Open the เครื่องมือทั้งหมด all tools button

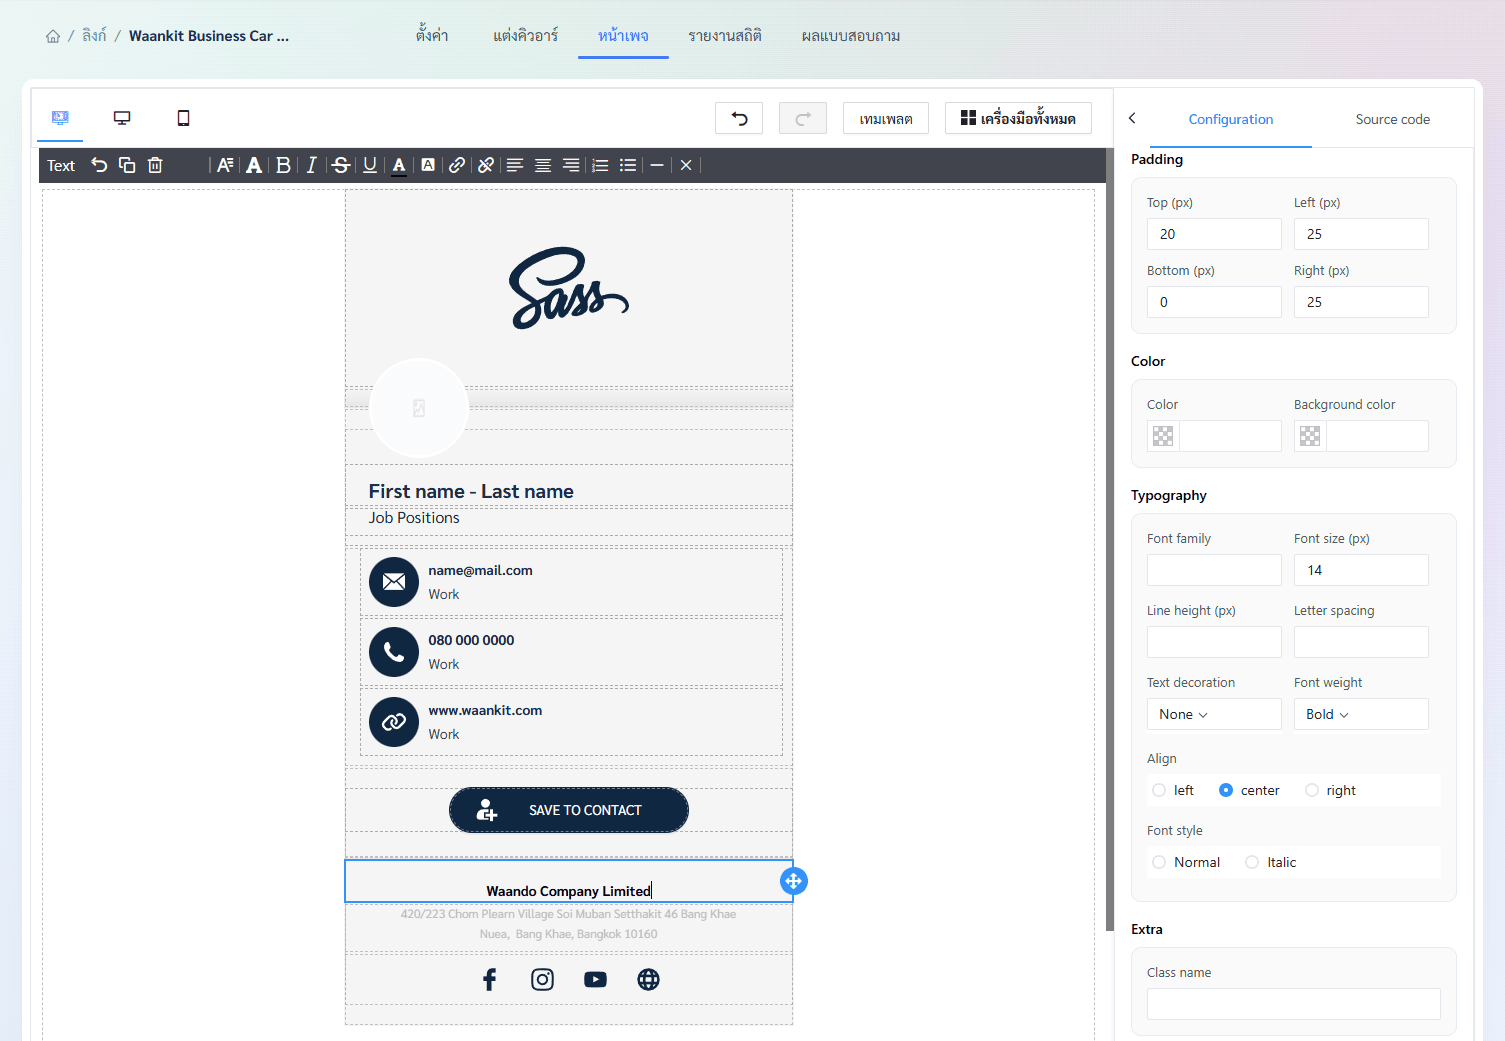[x=1018, y=118]
